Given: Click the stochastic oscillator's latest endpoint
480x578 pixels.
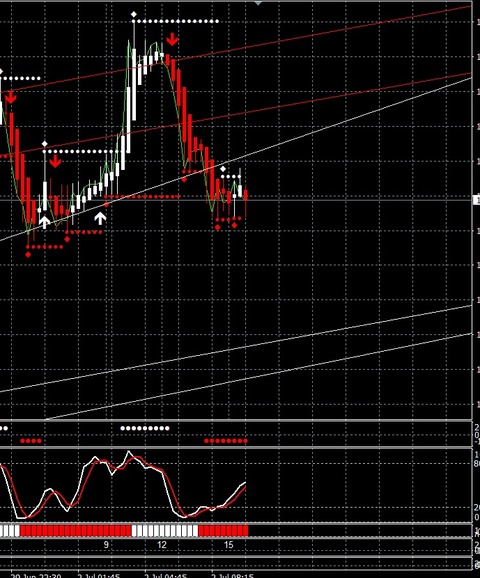Looking at the screenshot, I should coord(245,483).
